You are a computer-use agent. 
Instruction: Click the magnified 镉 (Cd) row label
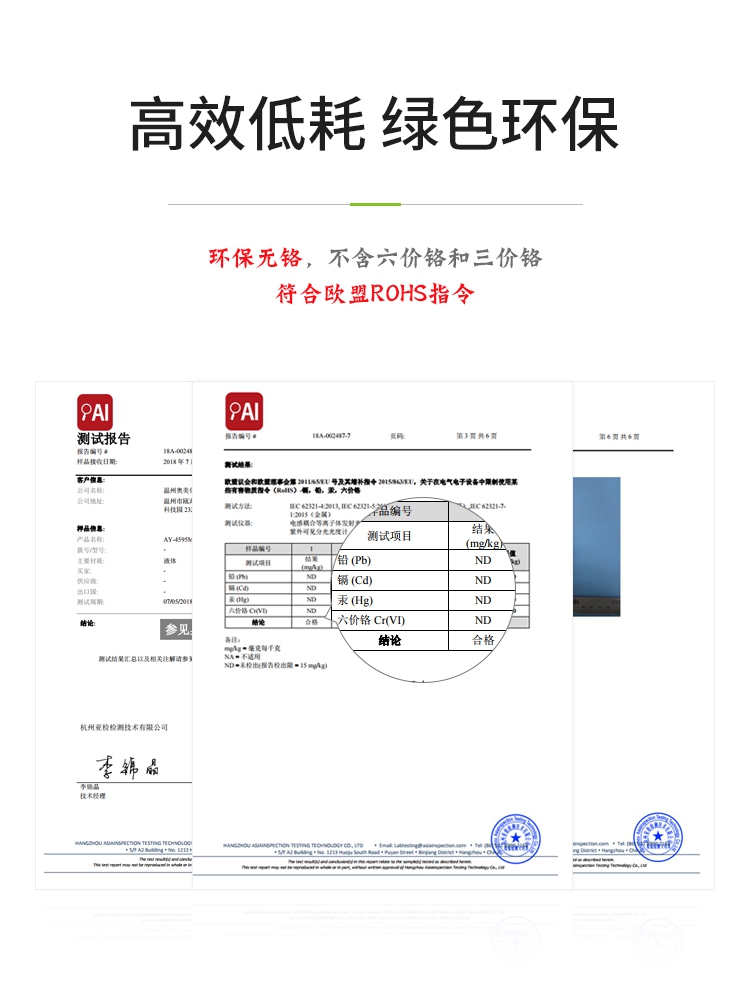[x=355, y=580]
